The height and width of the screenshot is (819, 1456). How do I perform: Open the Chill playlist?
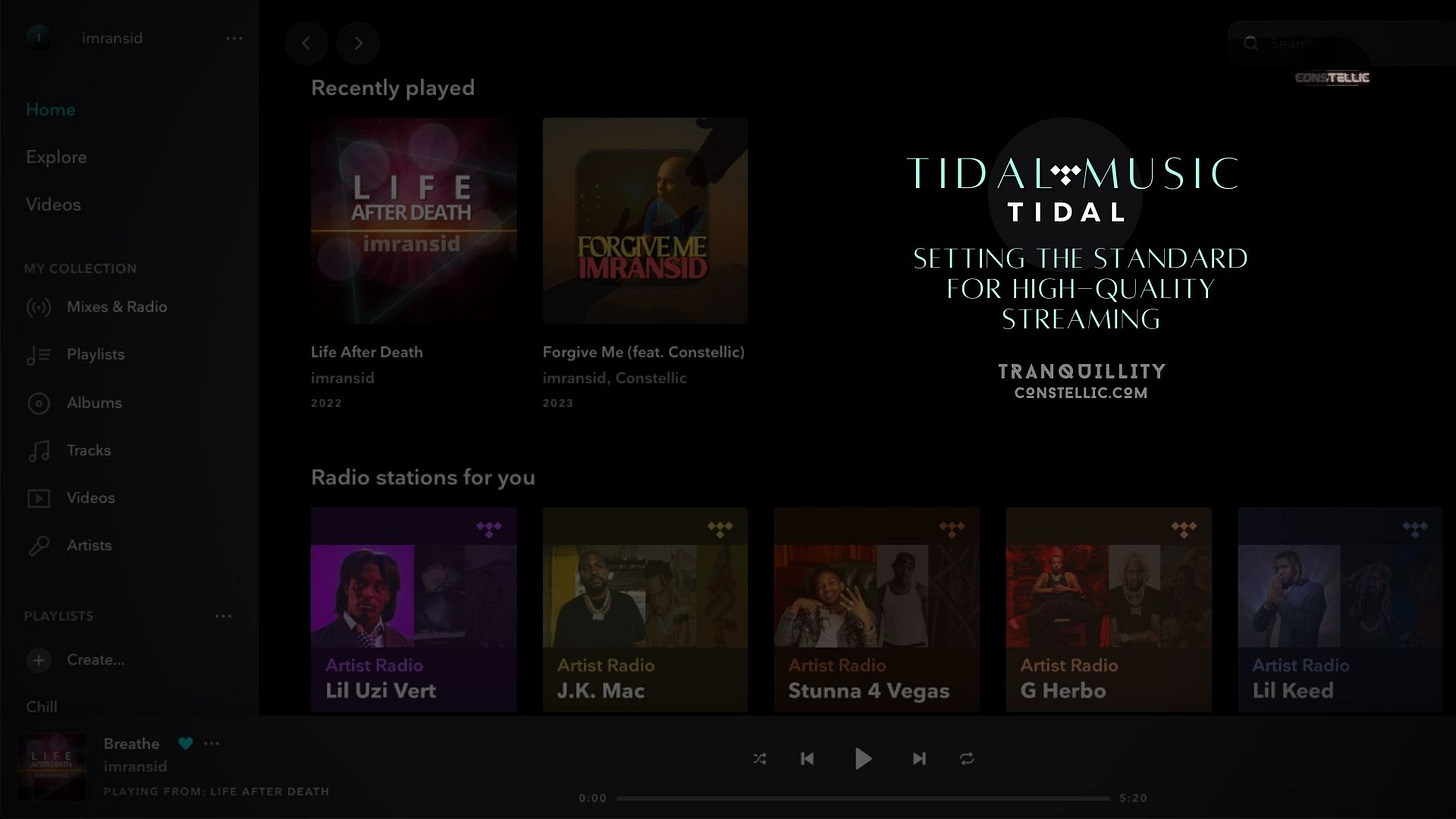coord(41,707)
